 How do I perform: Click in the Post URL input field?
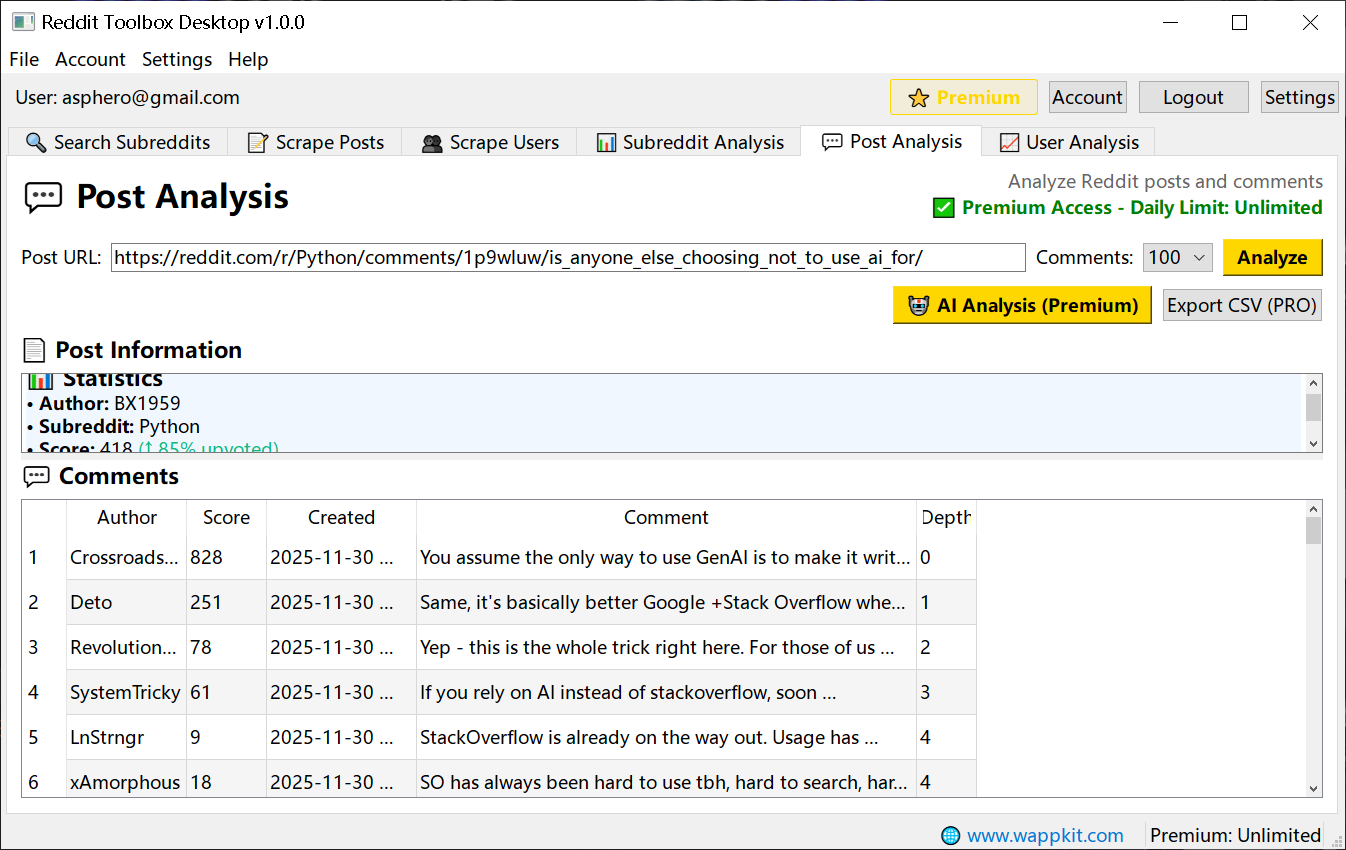(568, 257)
